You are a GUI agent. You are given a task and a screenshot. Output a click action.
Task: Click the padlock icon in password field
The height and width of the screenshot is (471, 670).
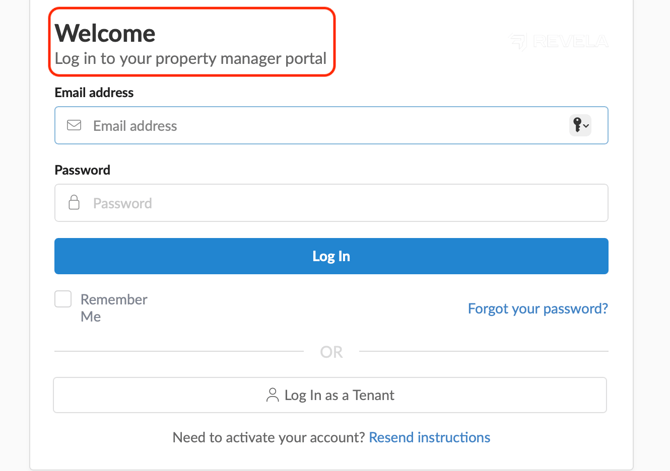point(74,203)
